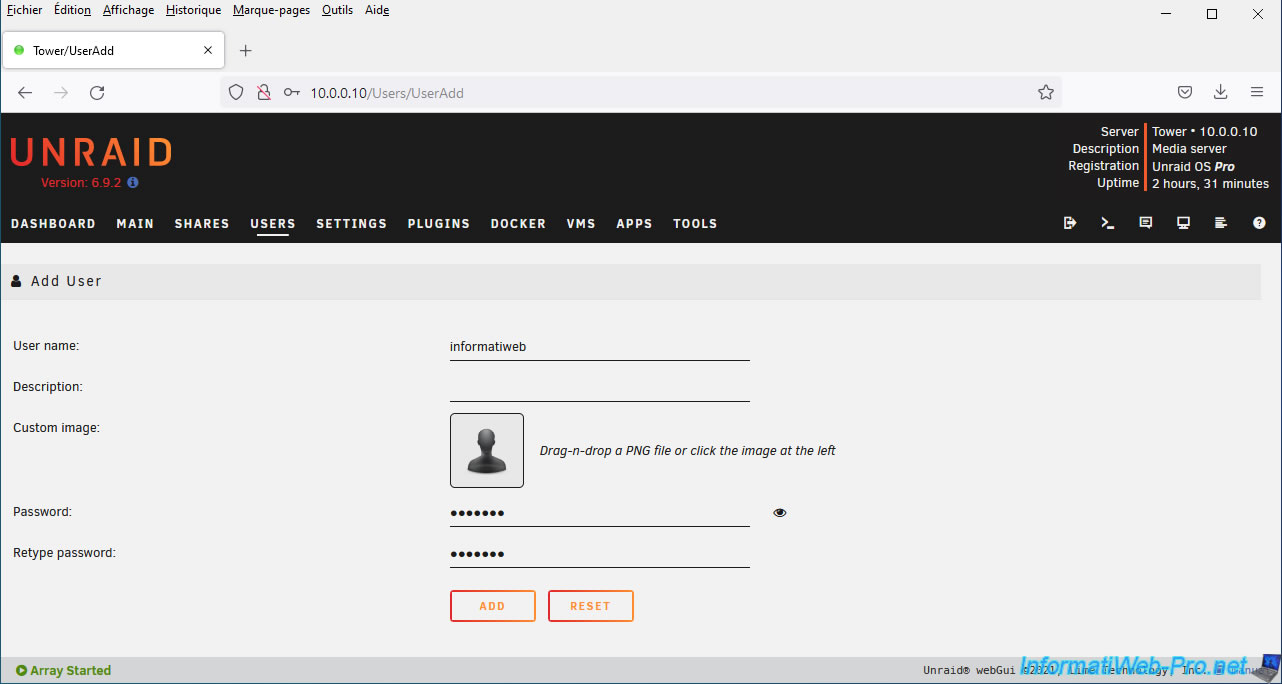
Task: Click the help question mark icon
Action: [x=1259, y=223]
